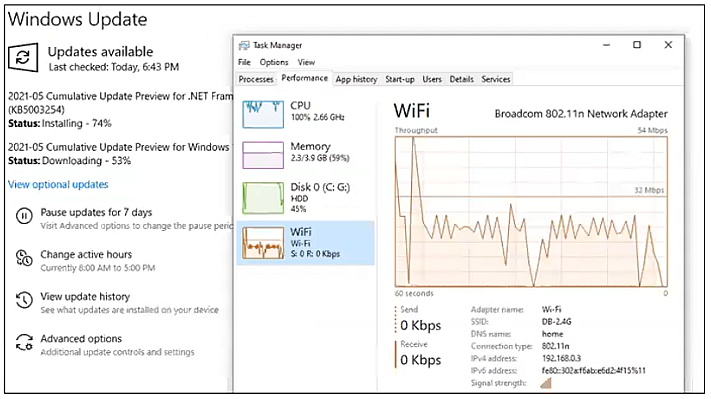Viewport: 711px width, 399px height.
Task: Click the Windows Update refresh icon
Action: (23, 57)
